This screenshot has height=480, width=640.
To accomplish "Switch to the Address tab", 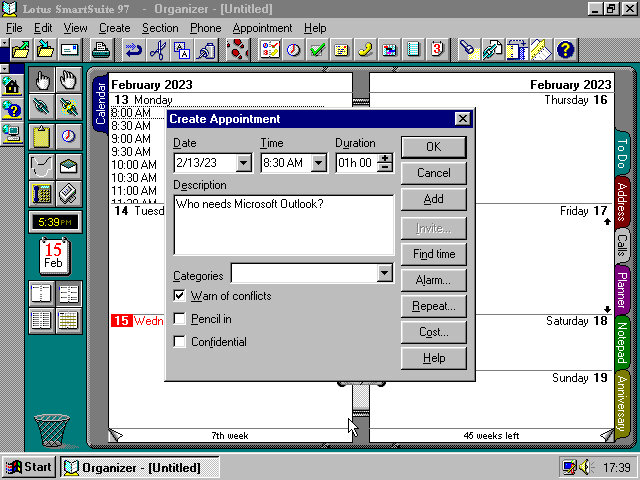I will pyautogui.click(x=621, y=202).
